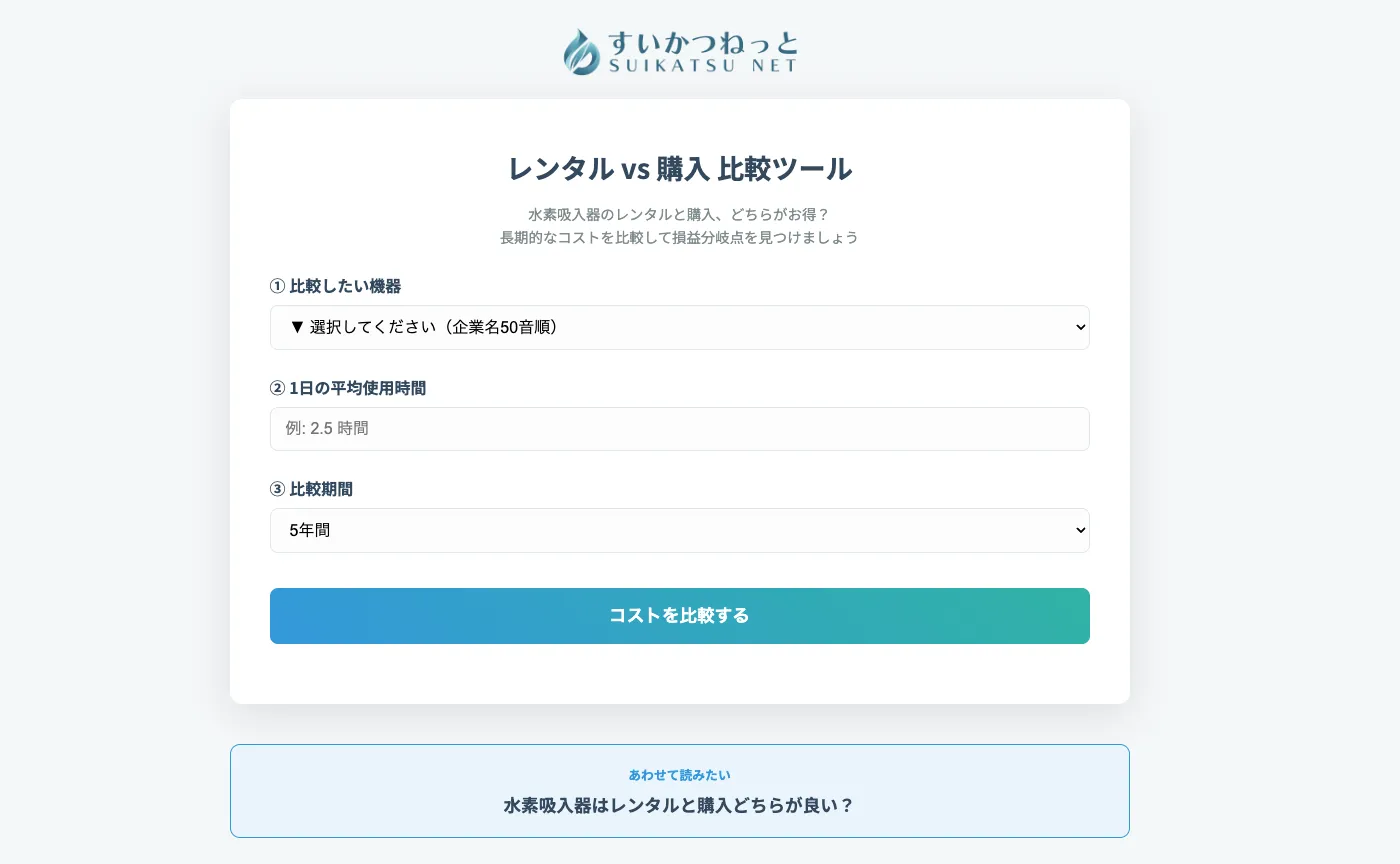Open the レンタルと購入どちらが良い article link
1400x864 pixels.
(x=679, y=805)
